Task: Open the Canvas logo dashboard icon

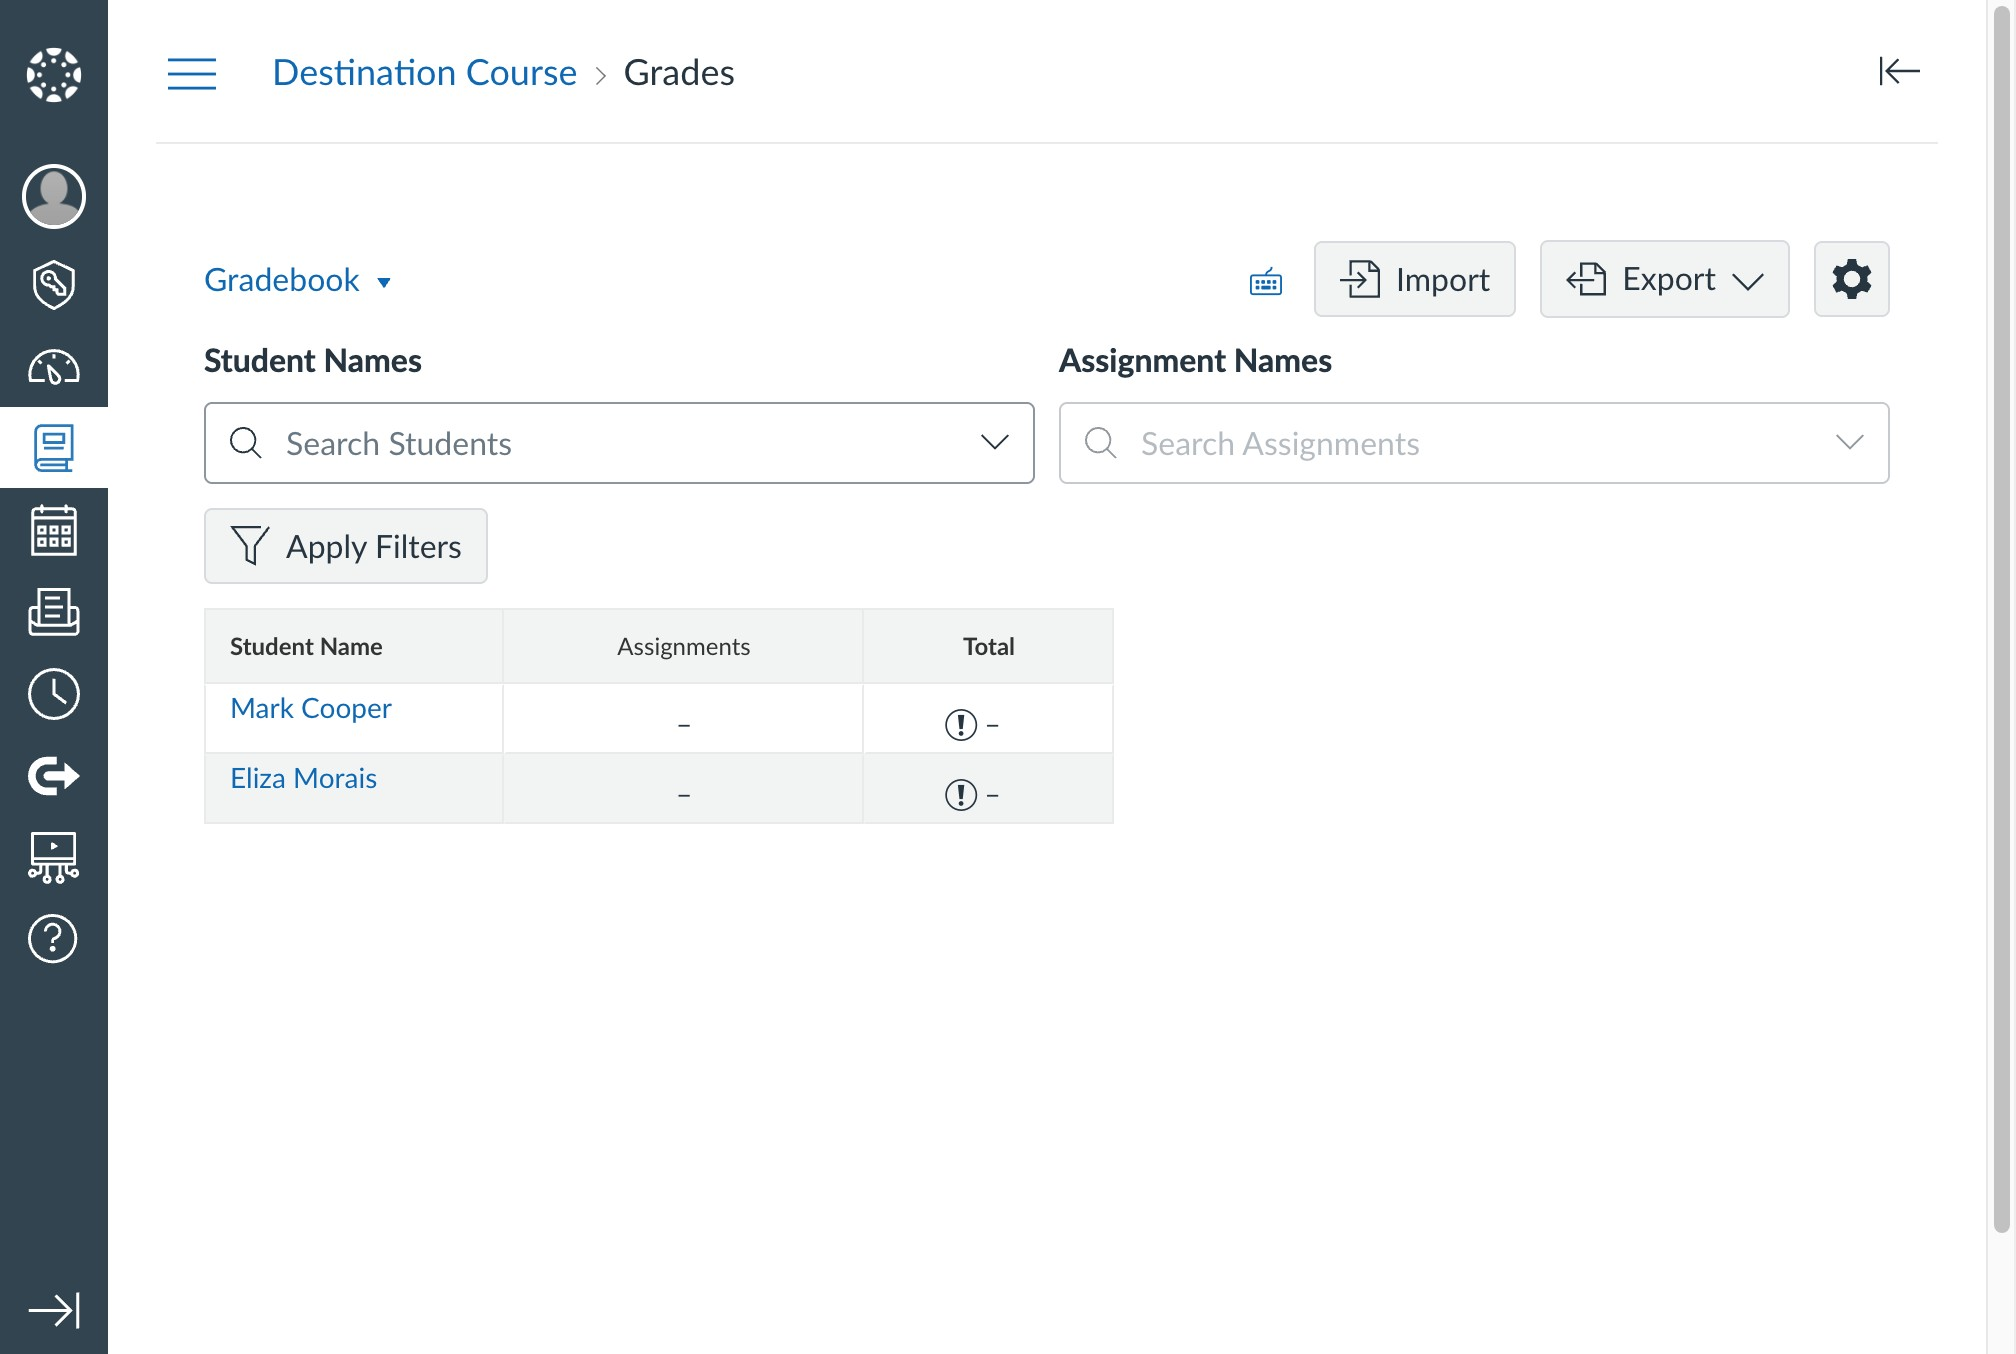Action: point(54,75)
